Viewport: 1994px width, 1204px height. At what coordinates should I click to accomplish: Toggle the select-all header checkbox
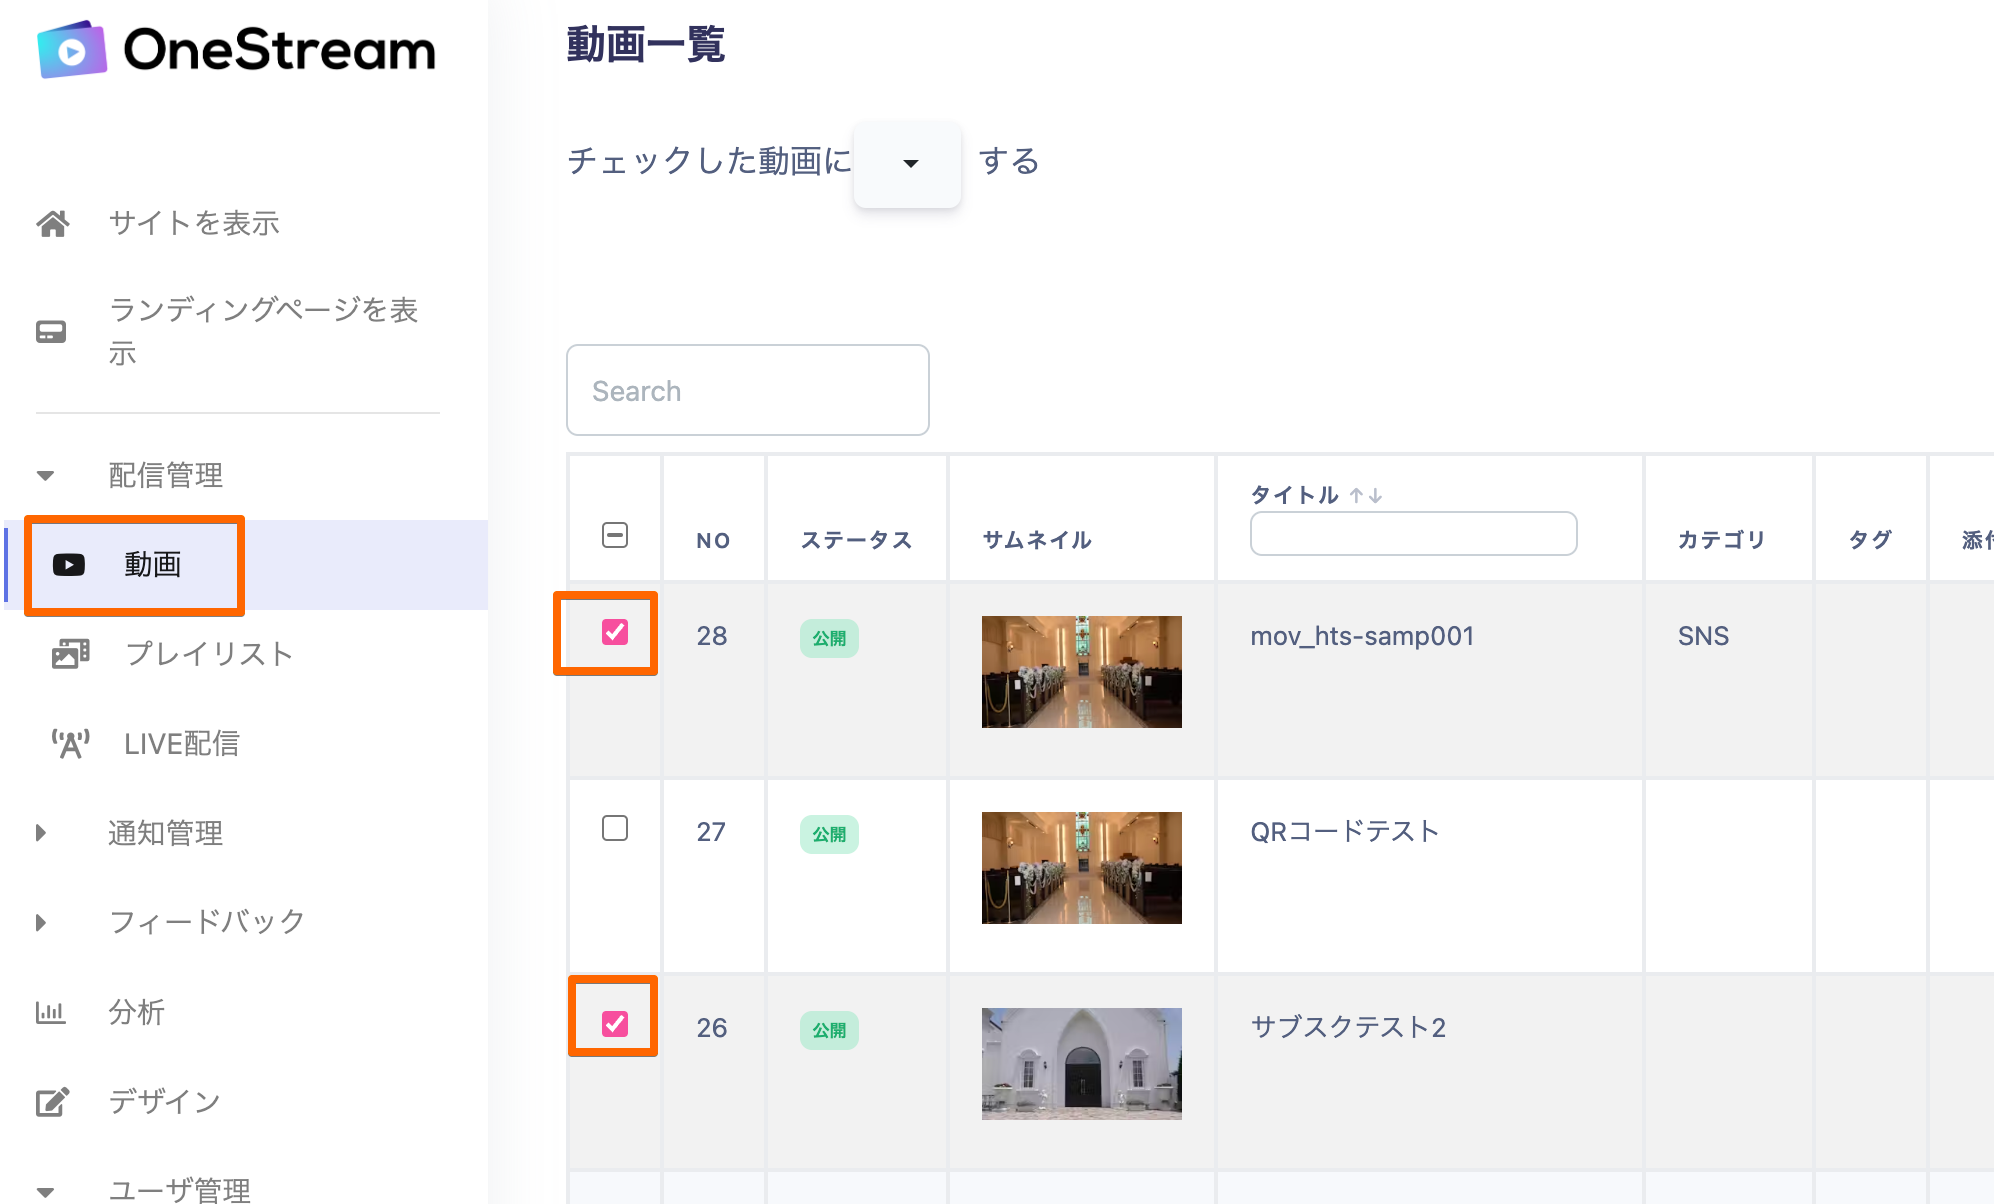615,535
